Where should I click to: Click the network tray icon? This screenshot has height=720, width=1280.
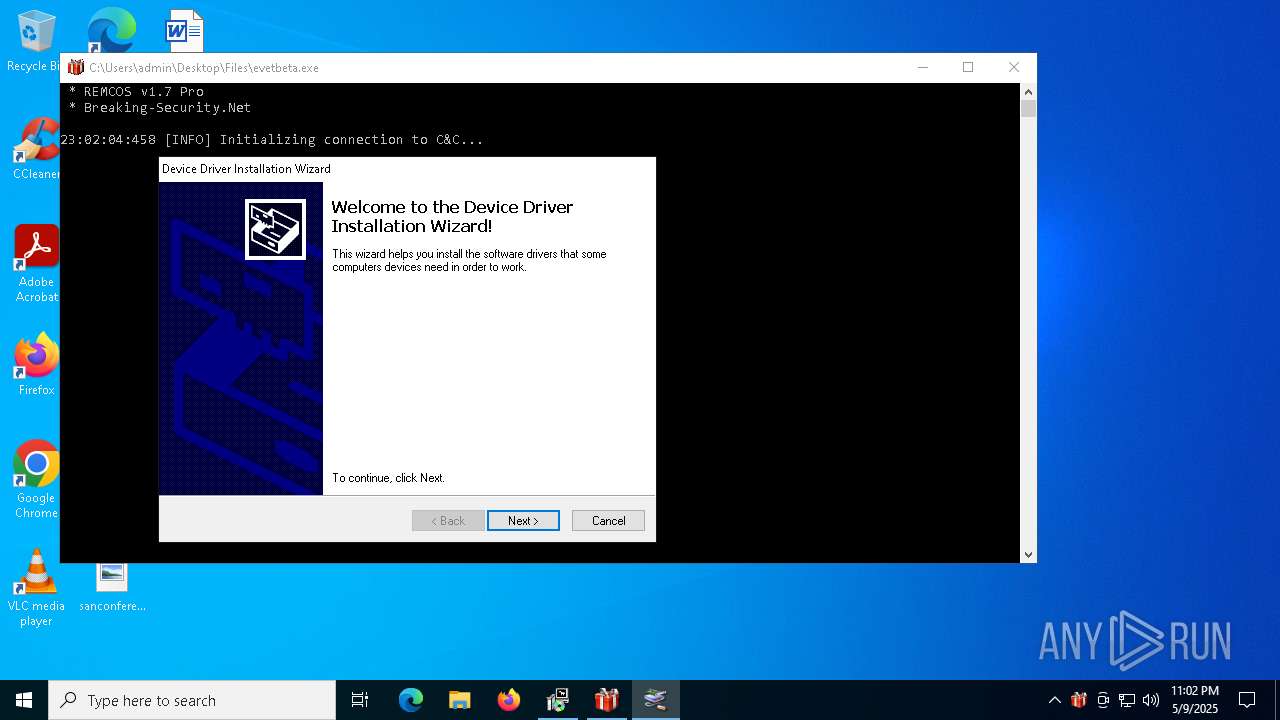pos(1127,700)
